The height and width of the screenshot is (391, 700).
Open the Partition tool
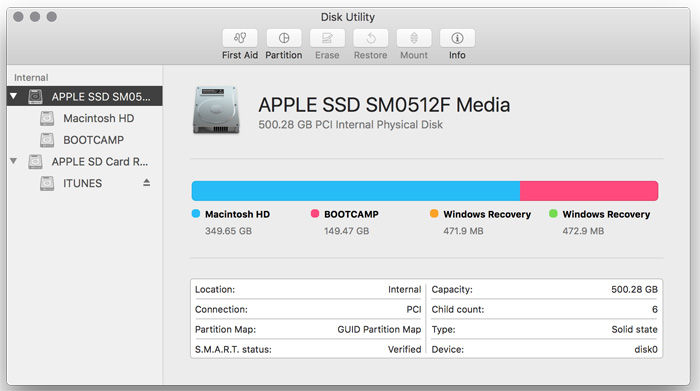click(283, 38)
